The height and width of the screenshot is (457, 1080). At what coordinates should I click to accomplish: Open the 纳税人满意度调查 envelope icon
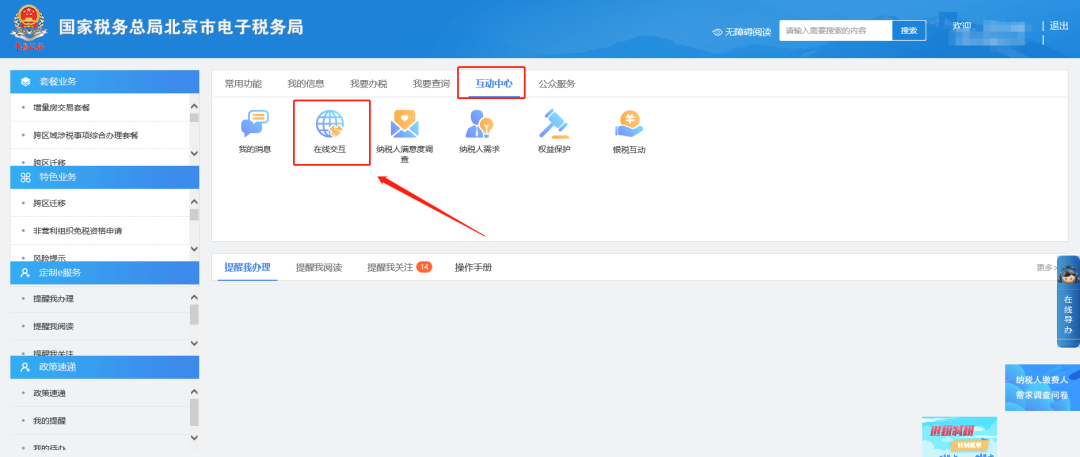point(405,125)
